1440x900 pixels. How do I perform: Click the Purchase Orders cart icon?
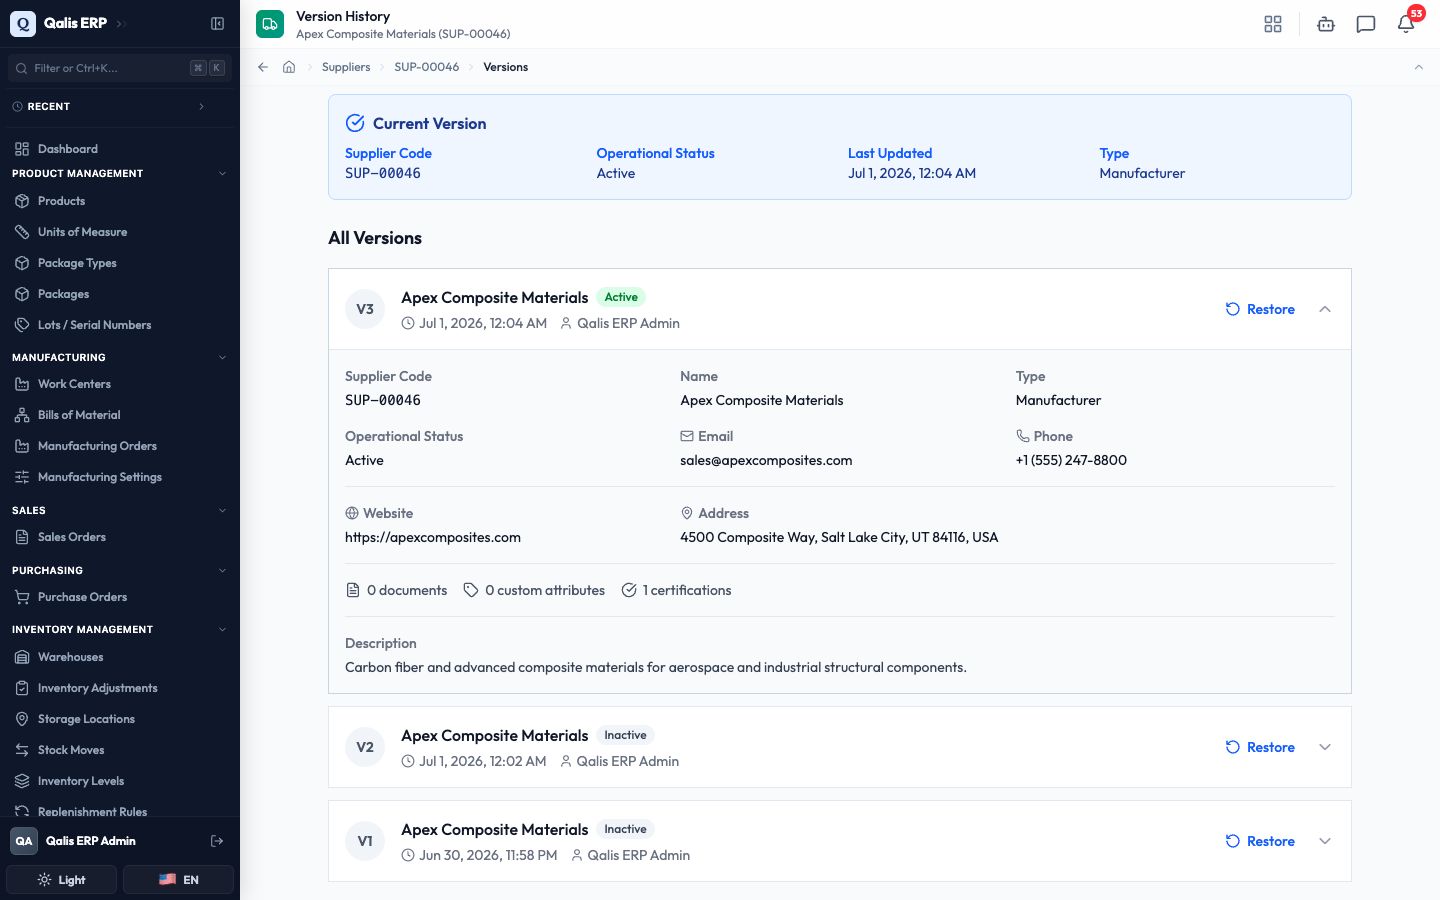(x=22, y=597)
